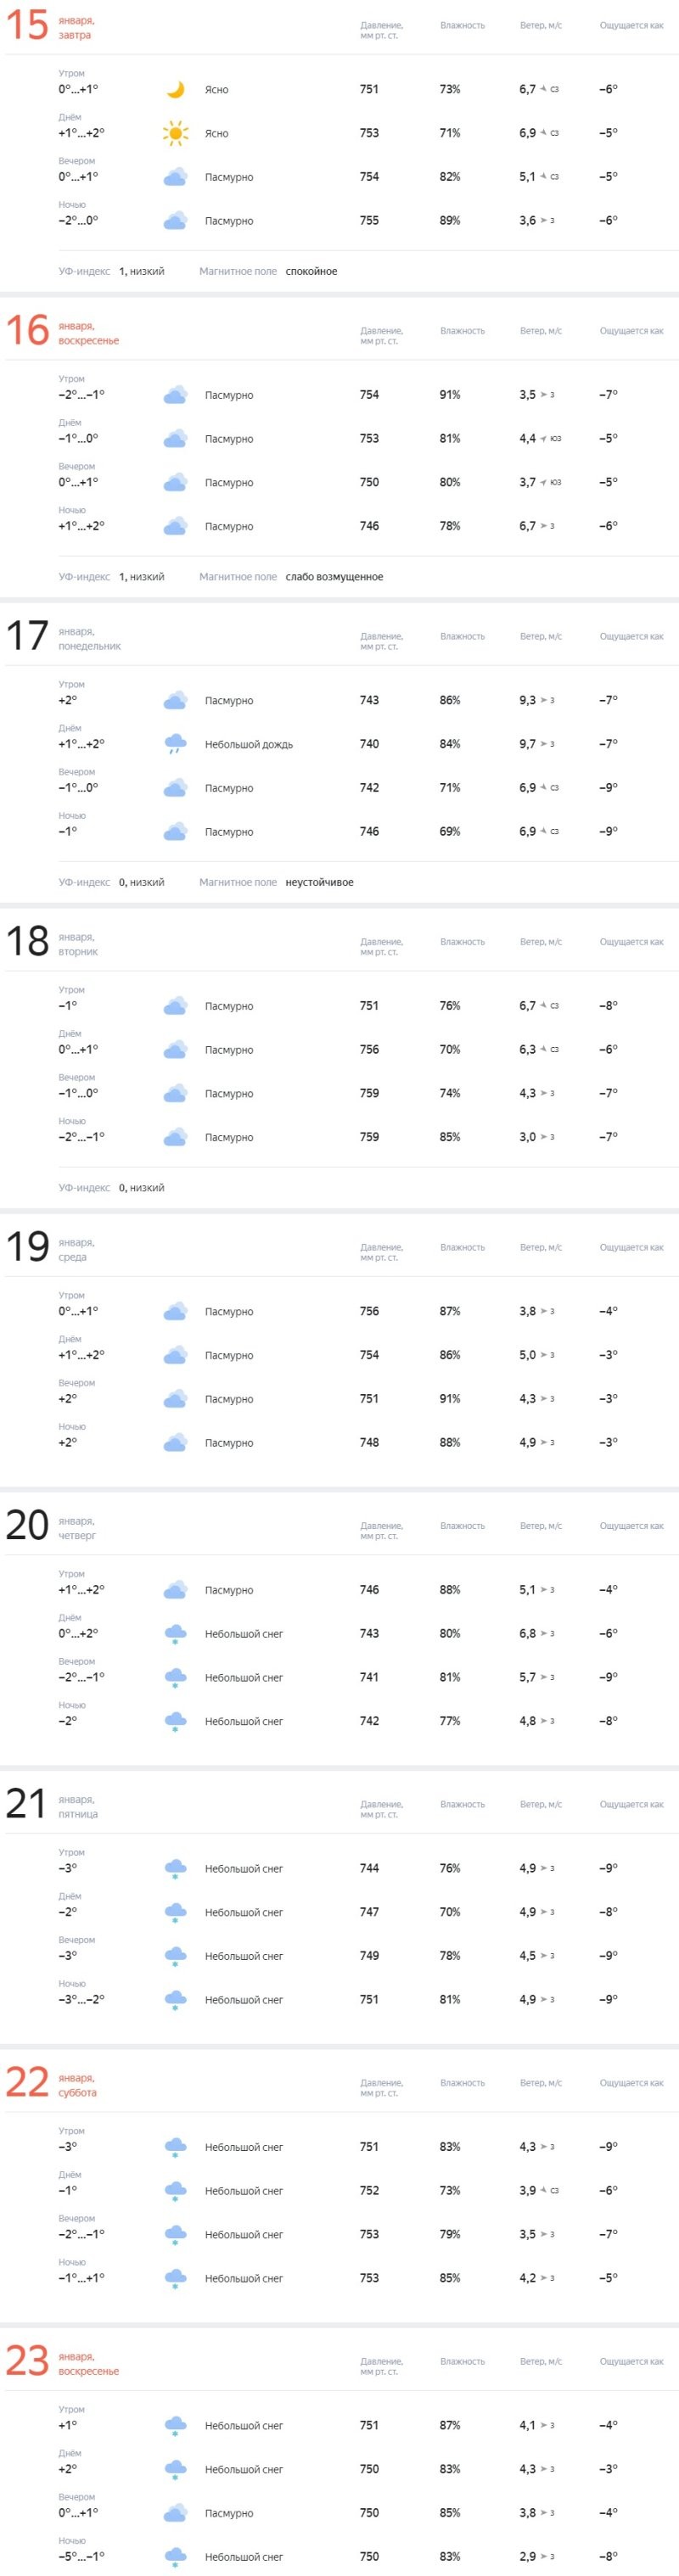Click the moon icon for January 15 morning
The width and height of the screenshot is (679, 2576).
coord(175,90)
